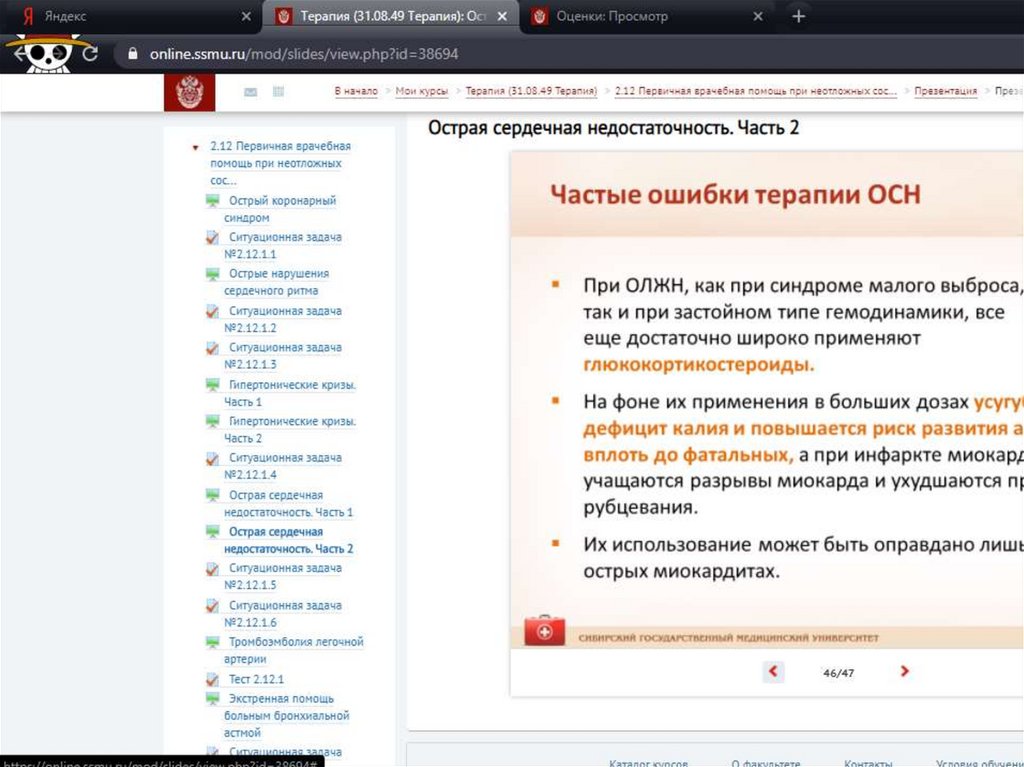This screenshot has height=767, width=1024.
Task: Open Гипертонические кризы. Часть 2 link
Action: pyautogui.click(x=290, y=430)
